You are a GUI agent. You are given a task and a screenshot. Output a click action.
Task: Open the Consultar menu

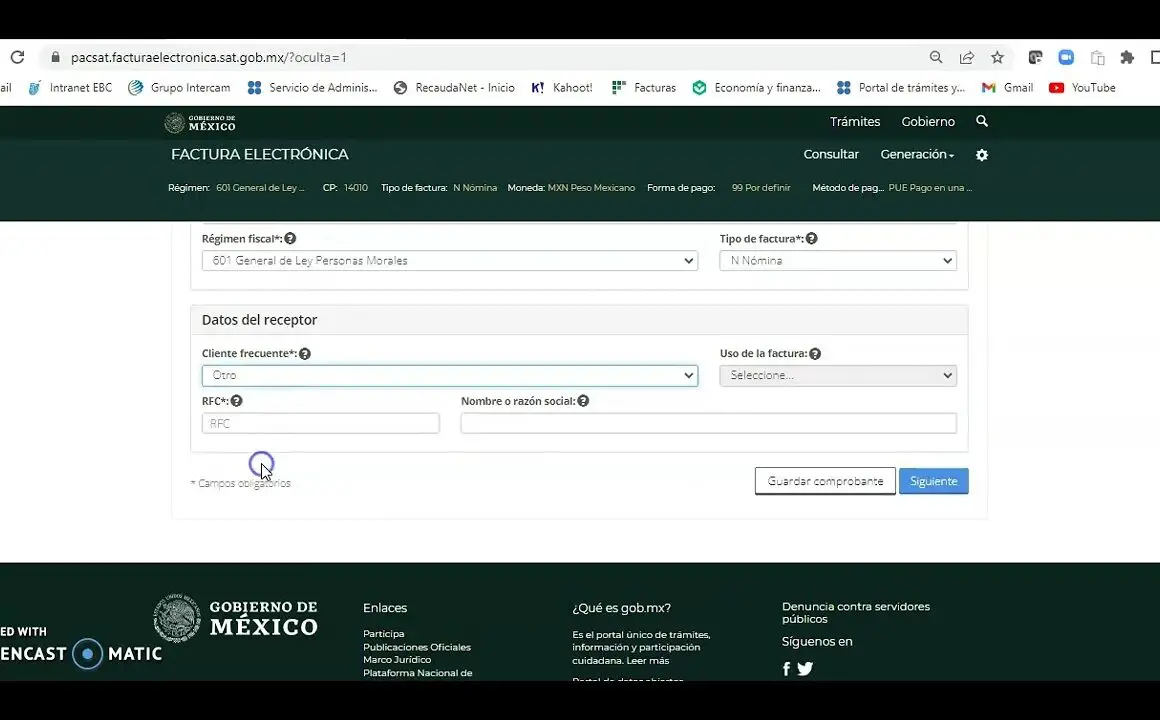point(831,154)
